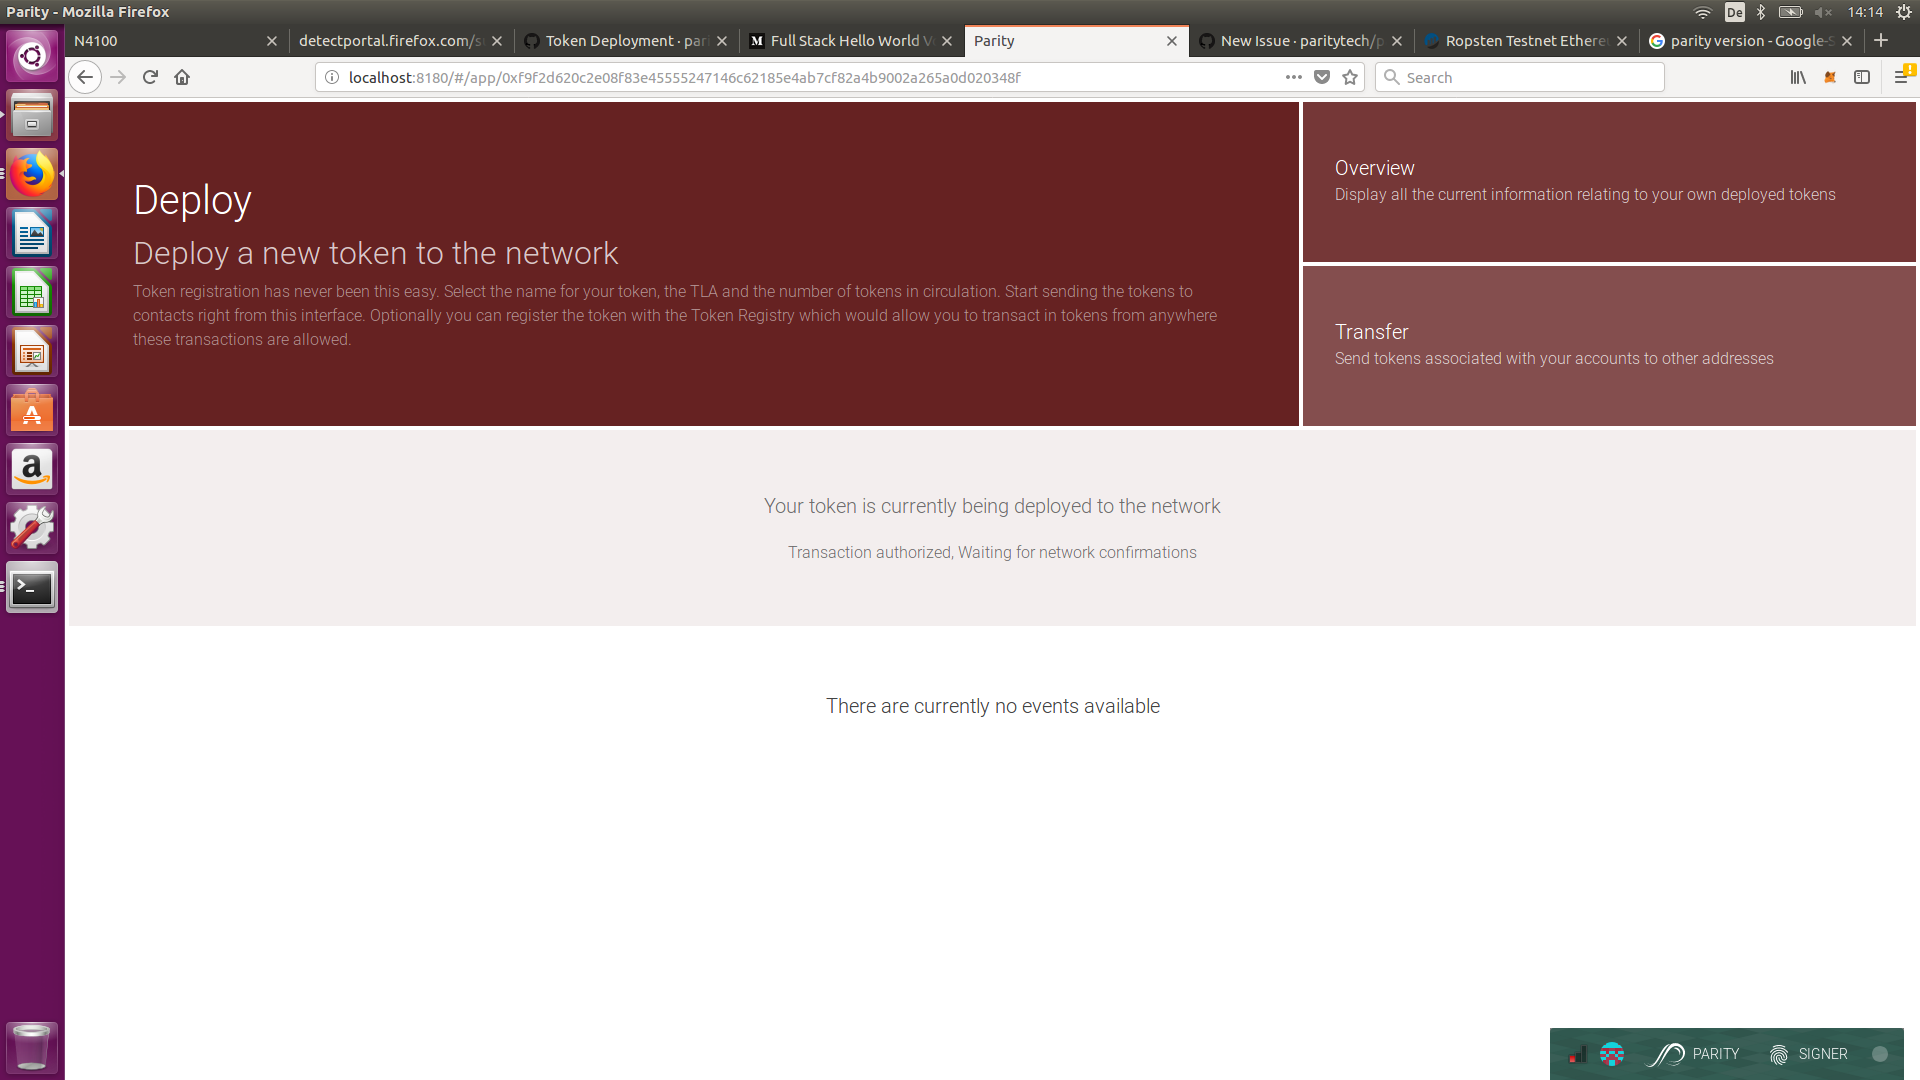Click the network signal strength icon
Screen dimensions: 1920x1080
pos(1577,1055)
